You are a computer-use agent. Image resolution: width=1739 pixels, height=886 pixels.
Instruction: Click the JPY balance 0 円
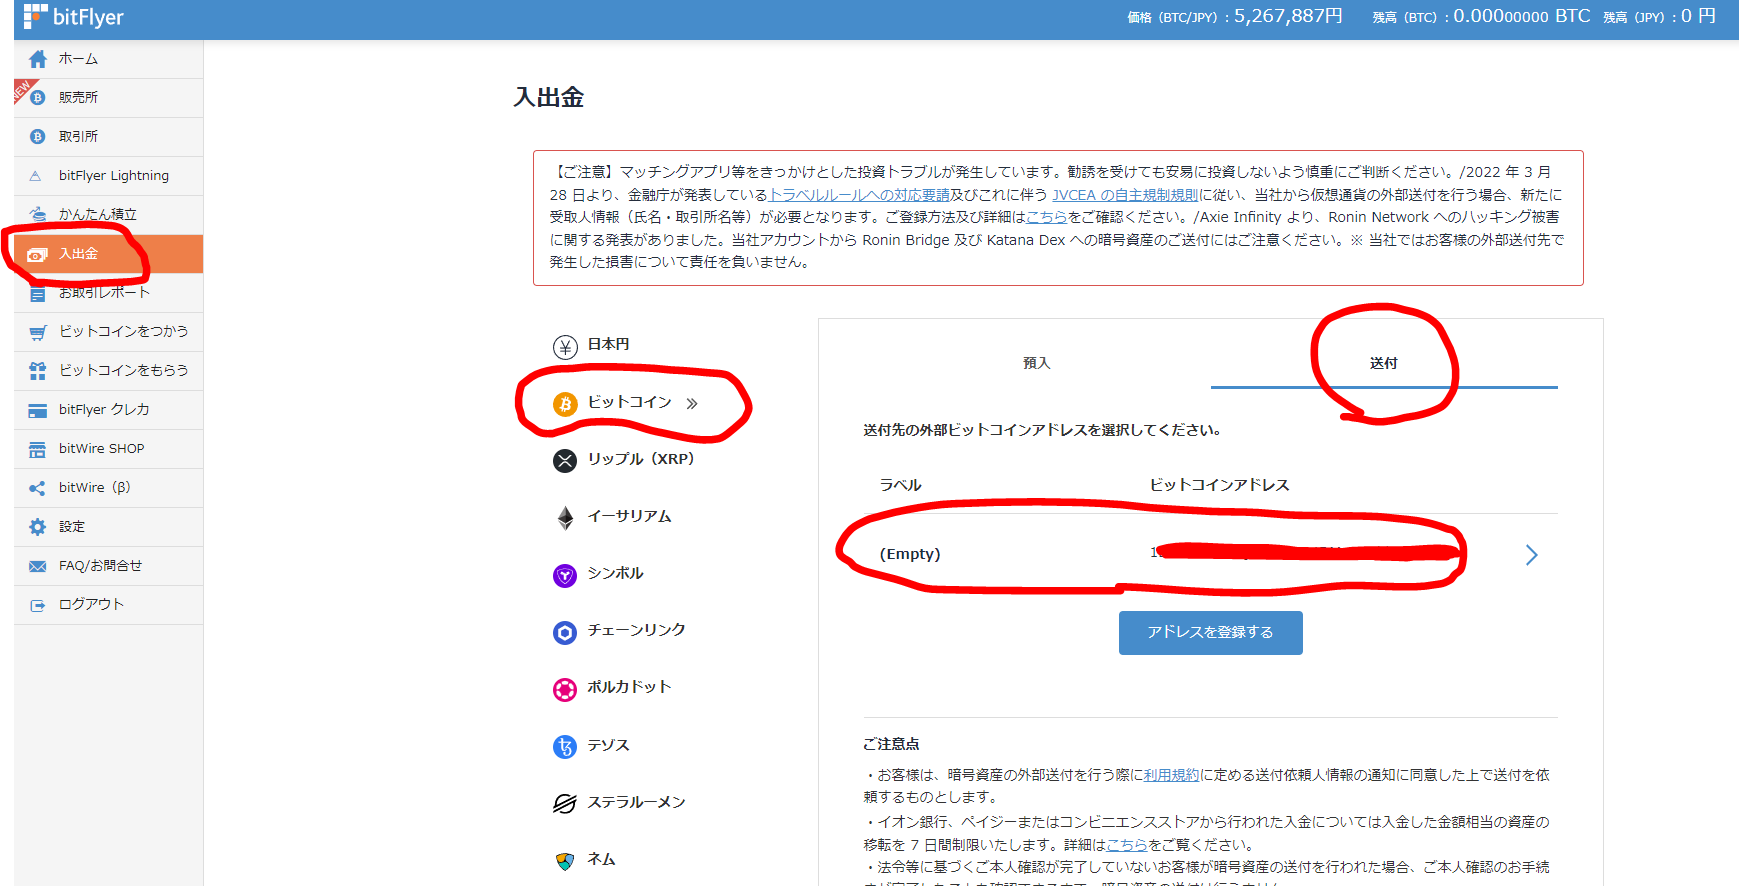(1698, 16)
